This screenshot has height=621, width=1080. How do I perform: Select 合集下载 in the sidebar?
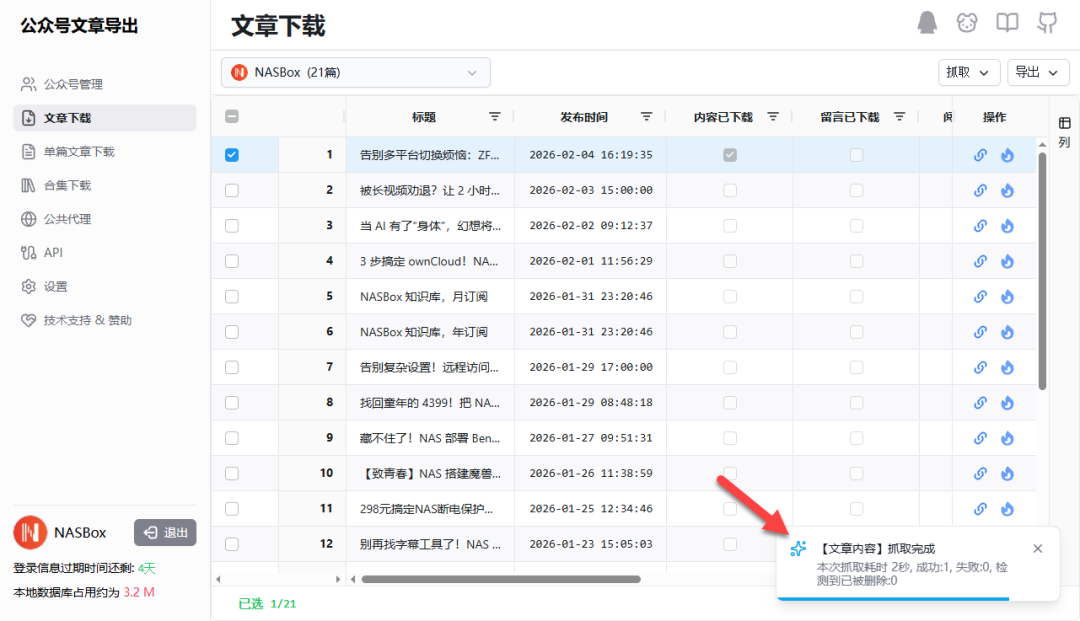click(67, 185)
